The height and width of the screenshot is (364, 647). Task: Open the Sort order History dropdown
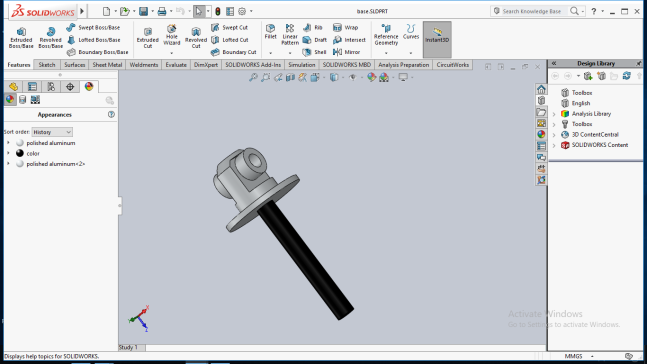pos(52,132)
